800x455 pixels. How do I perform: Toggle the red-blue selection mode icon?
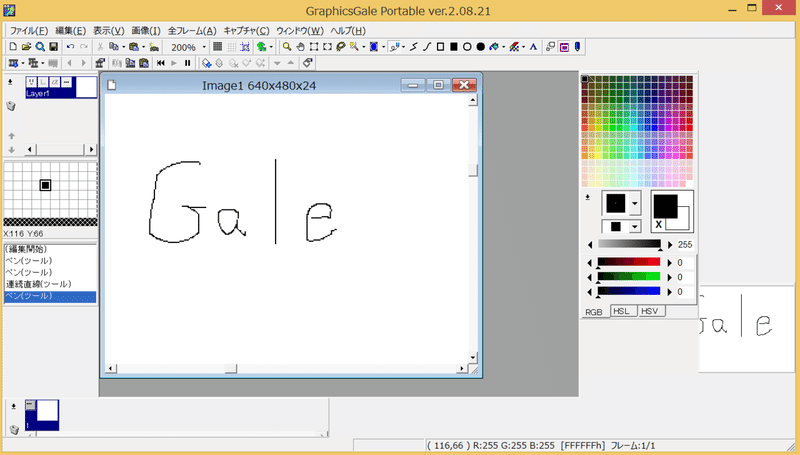point(564,47)
